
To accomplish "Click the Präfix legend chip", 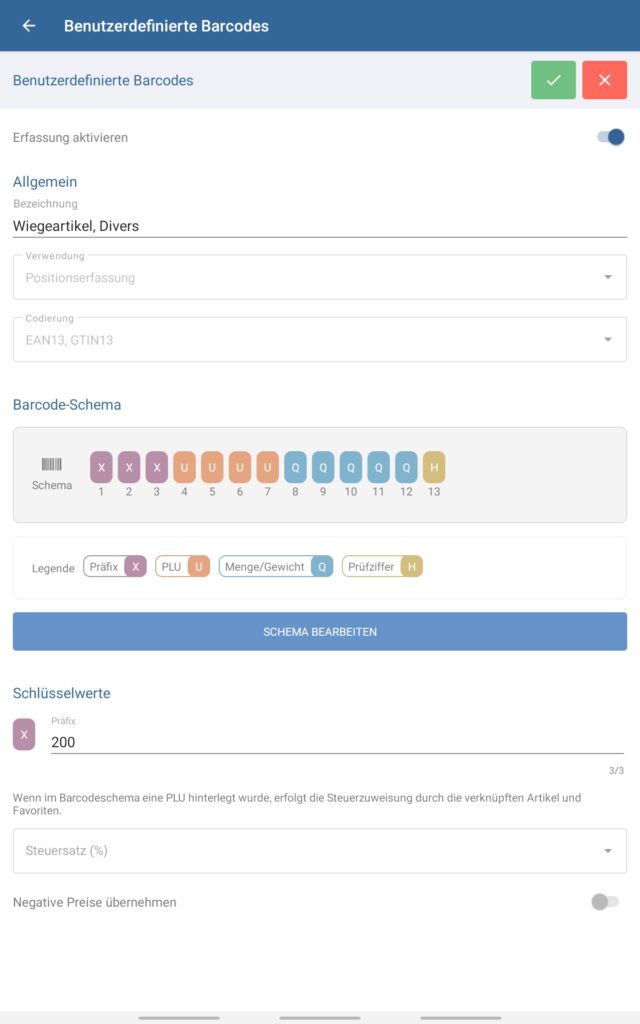I will point(115,567).
